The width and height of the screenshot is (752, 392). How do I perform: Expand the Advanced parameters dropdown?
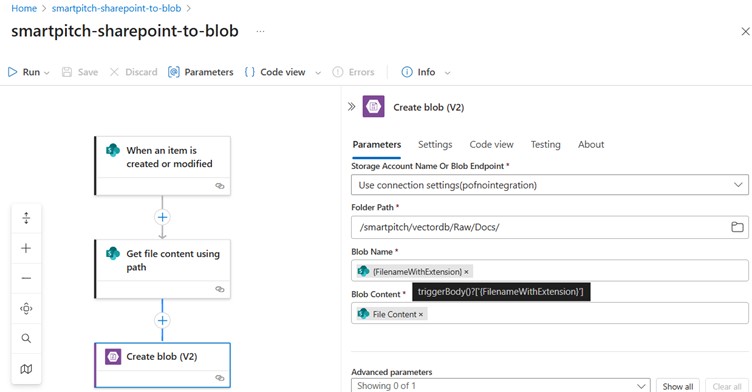click(500, 386)
